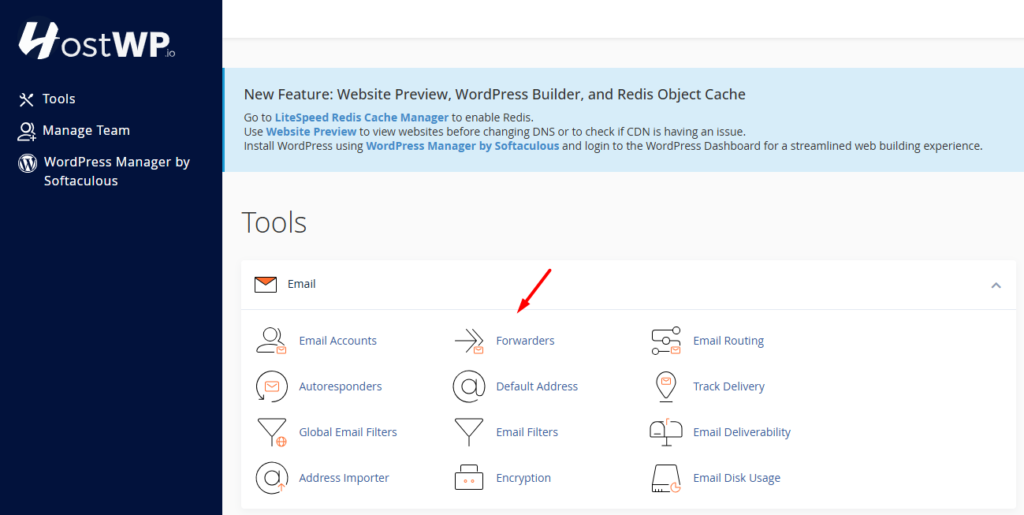The image size is (1024, 515).
Task: Click the Email Deliverability mailbox icon
Action: 666,432
